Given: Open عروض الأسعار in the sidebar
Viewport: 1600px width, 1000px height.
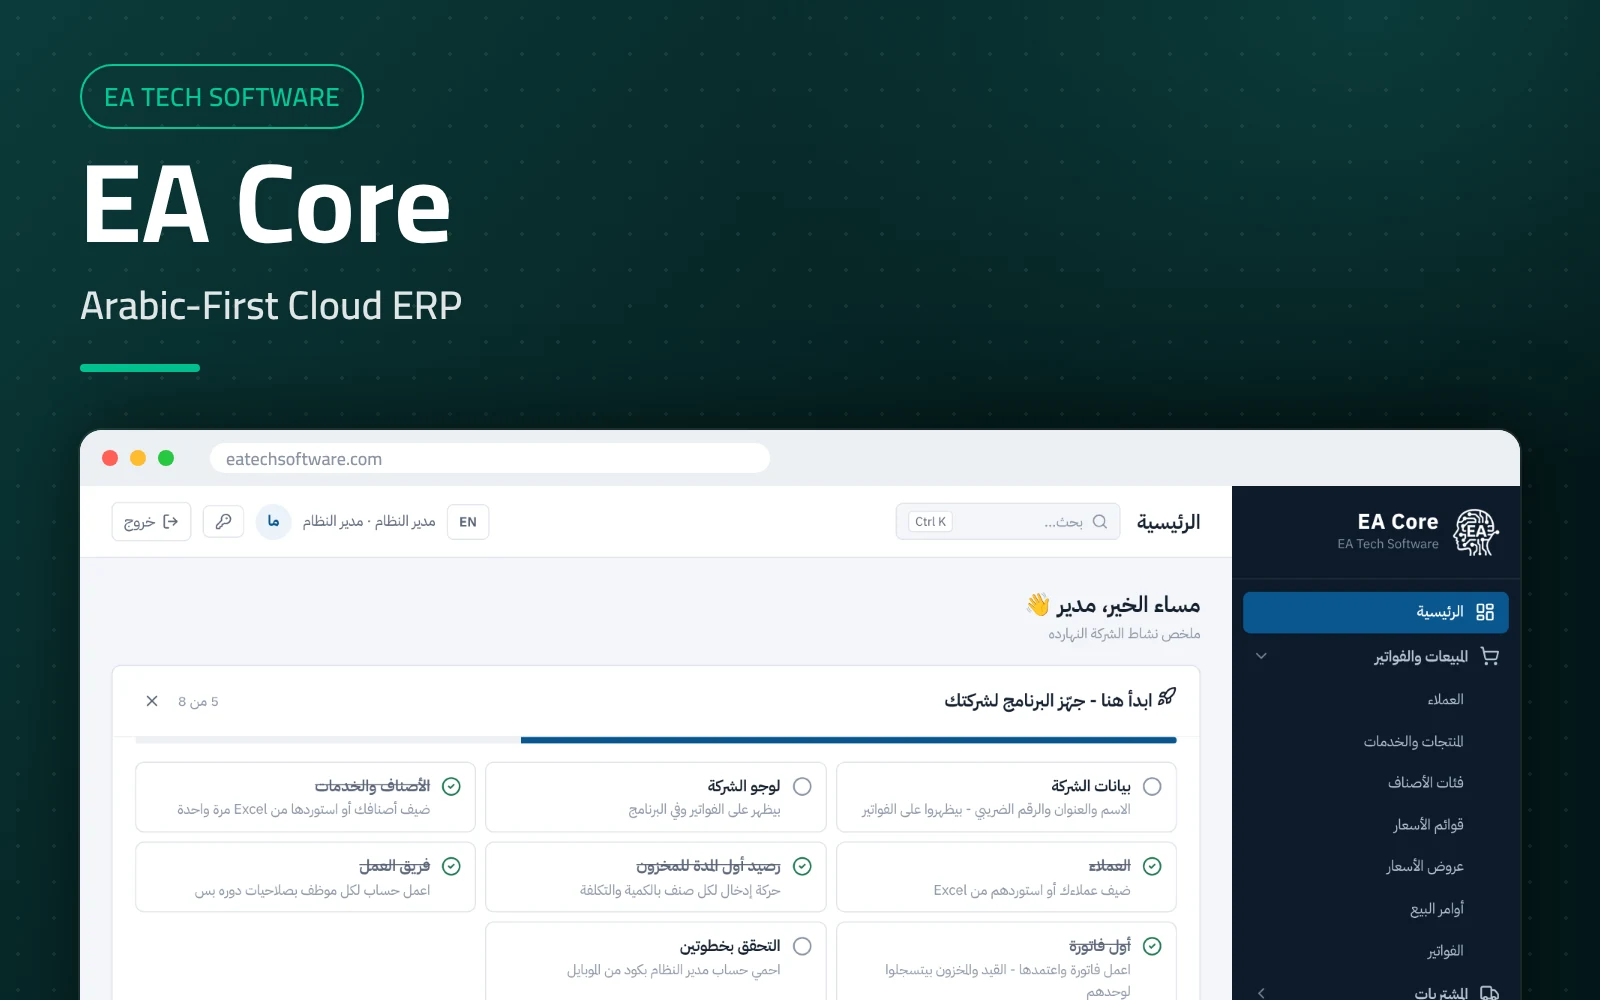Looking at the screenshot, I should (x=1424, y=866).
